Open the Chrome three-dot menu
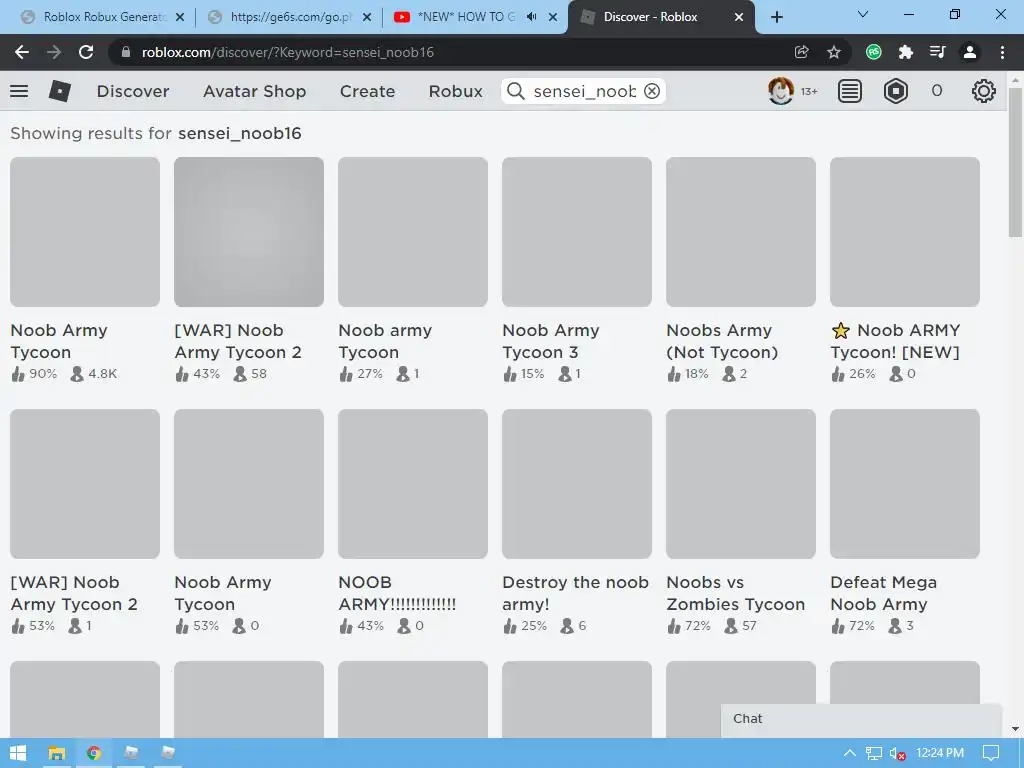Image resolution: width=1024 pixels, height=768 pixels. (x=1002, y=52)
